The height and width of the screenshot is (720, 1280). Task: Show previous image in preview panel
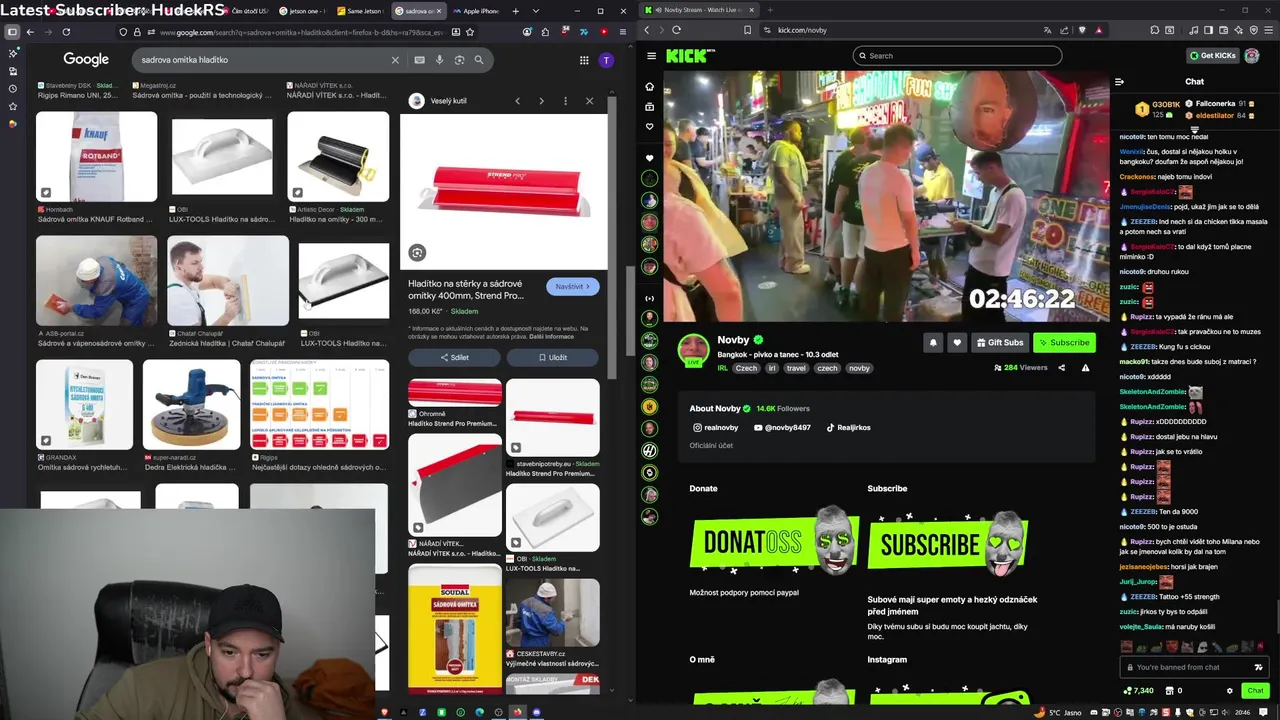pos(517,101)
